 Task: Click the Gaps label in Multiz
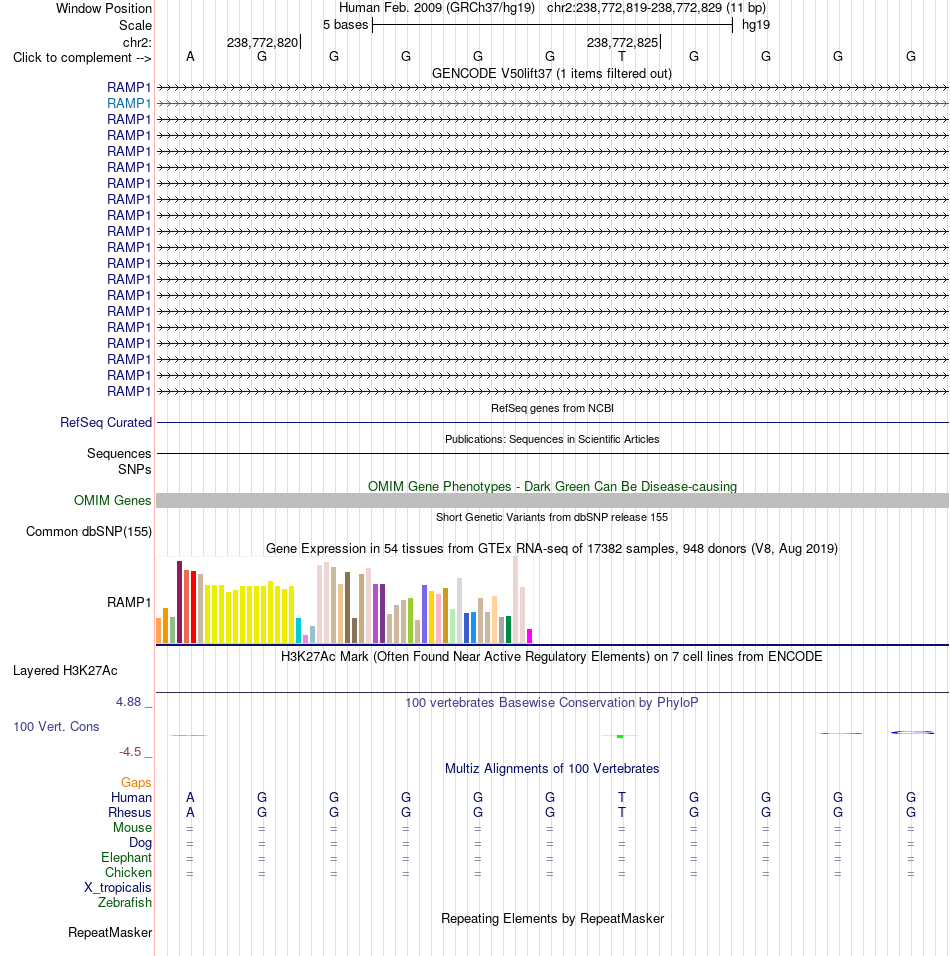136,783
